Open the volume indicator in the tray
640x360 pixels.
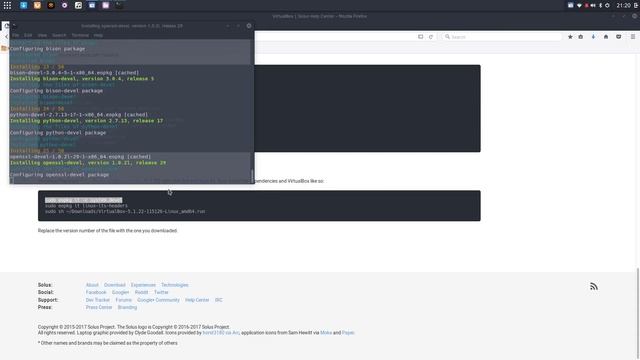593,5
